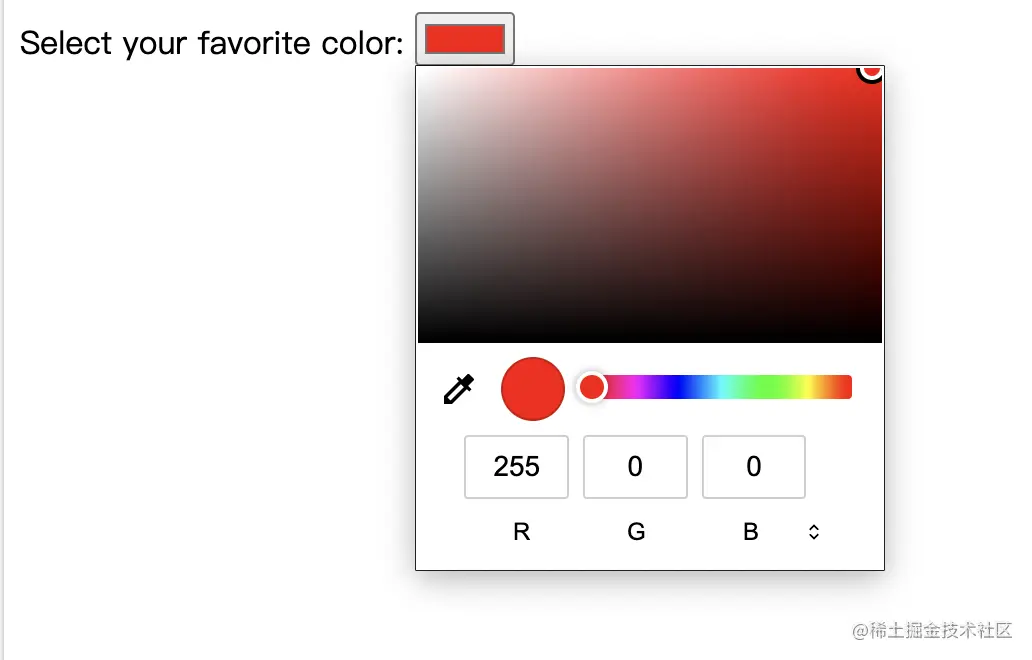Click inside the G value input field
This screenshot has height=660, width=1032.
coord(635,467)
